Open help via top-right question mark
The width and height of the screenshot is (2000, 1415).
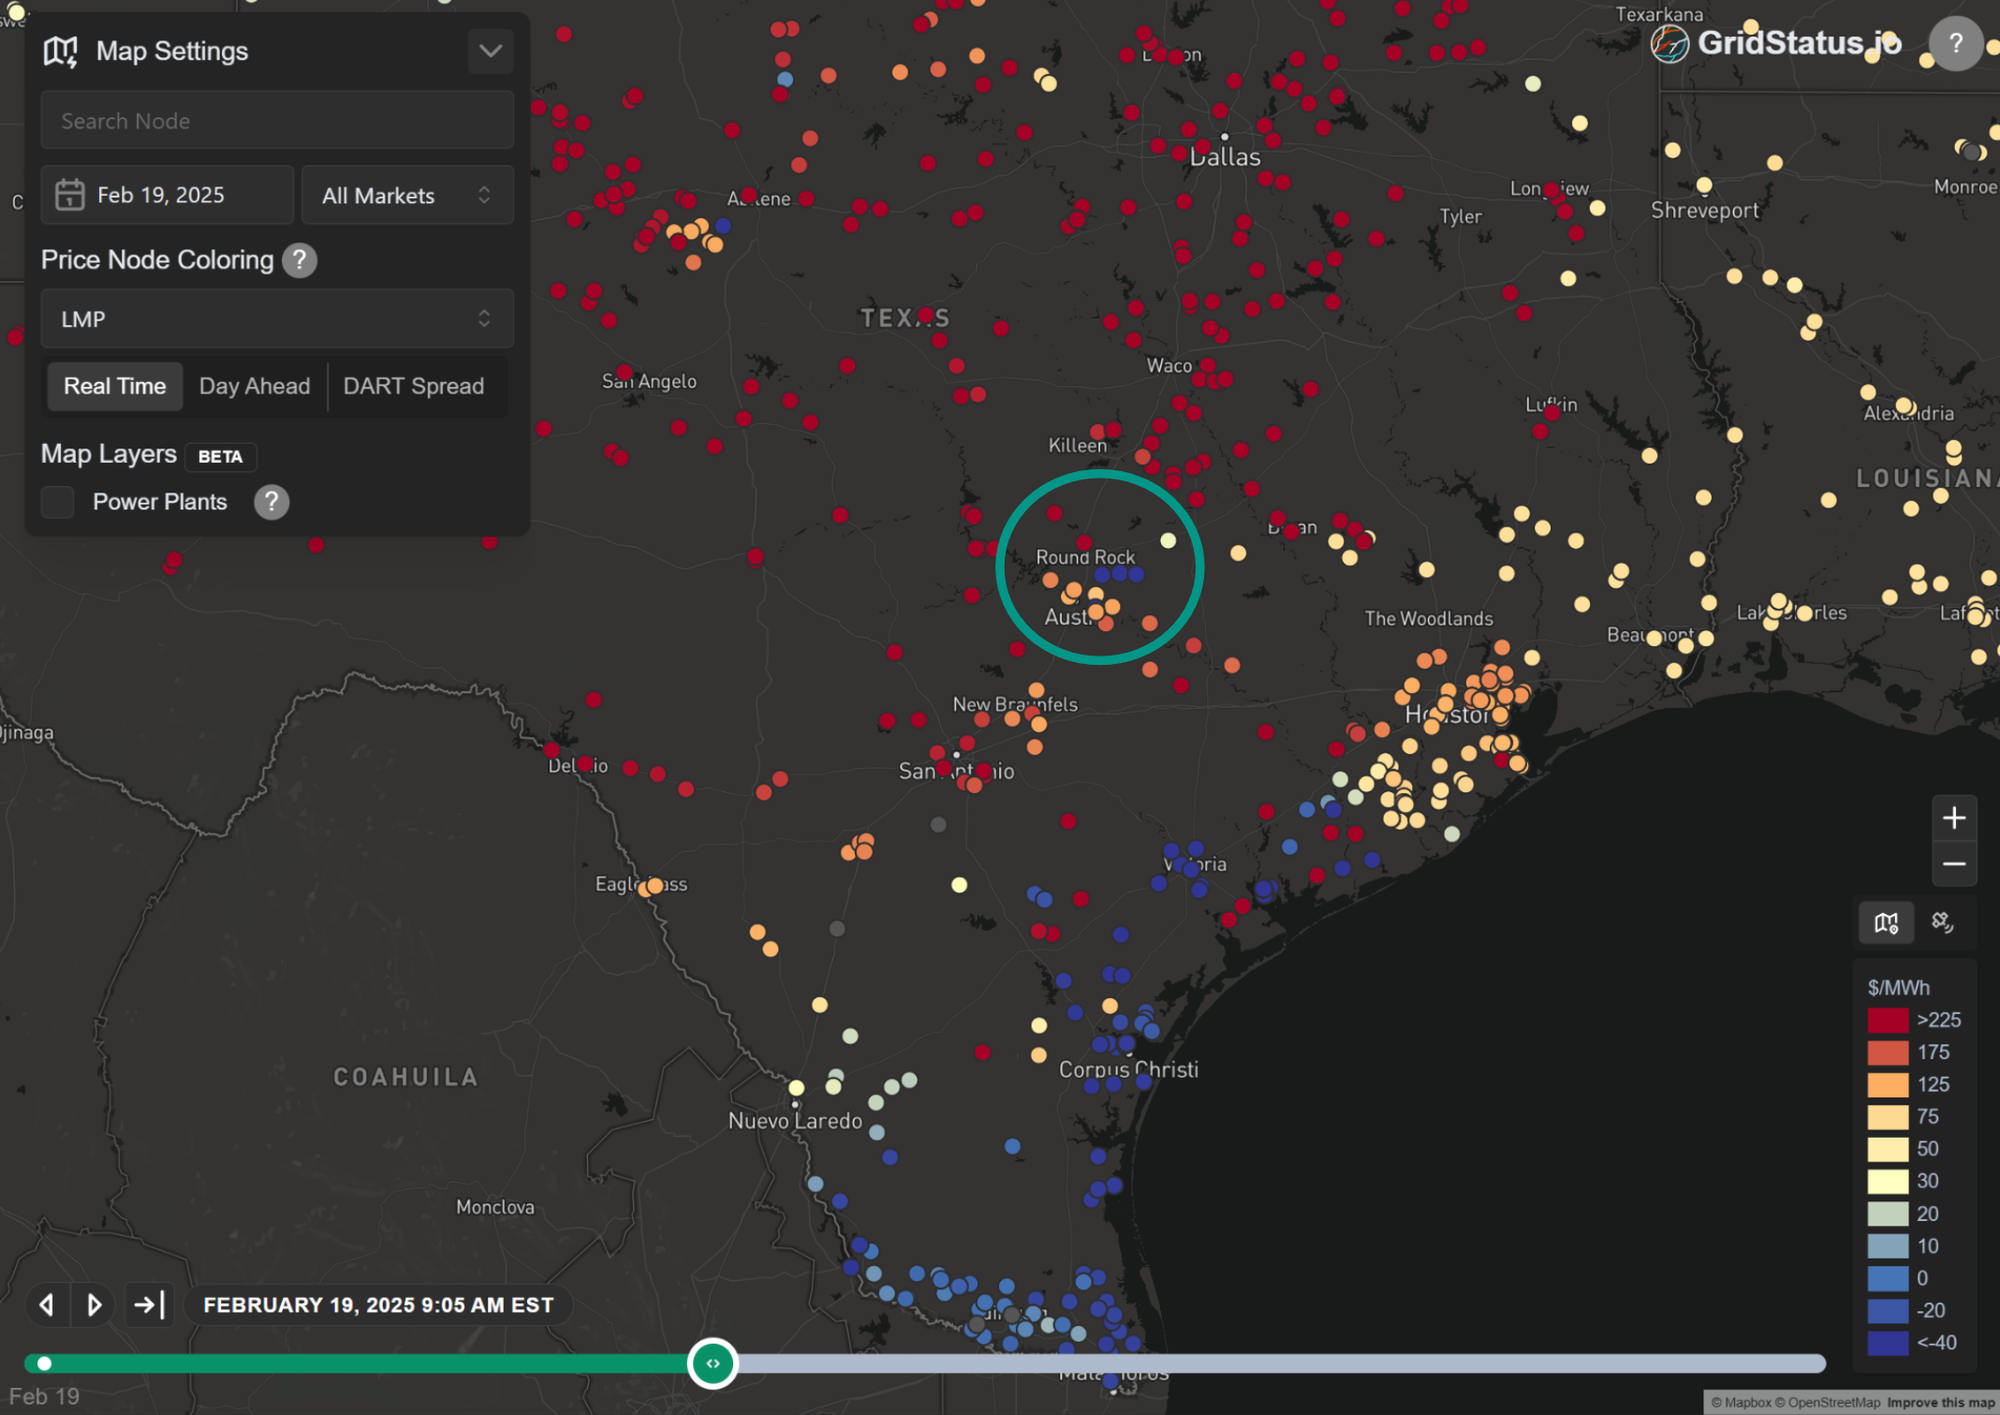(x=1955, y=44)
